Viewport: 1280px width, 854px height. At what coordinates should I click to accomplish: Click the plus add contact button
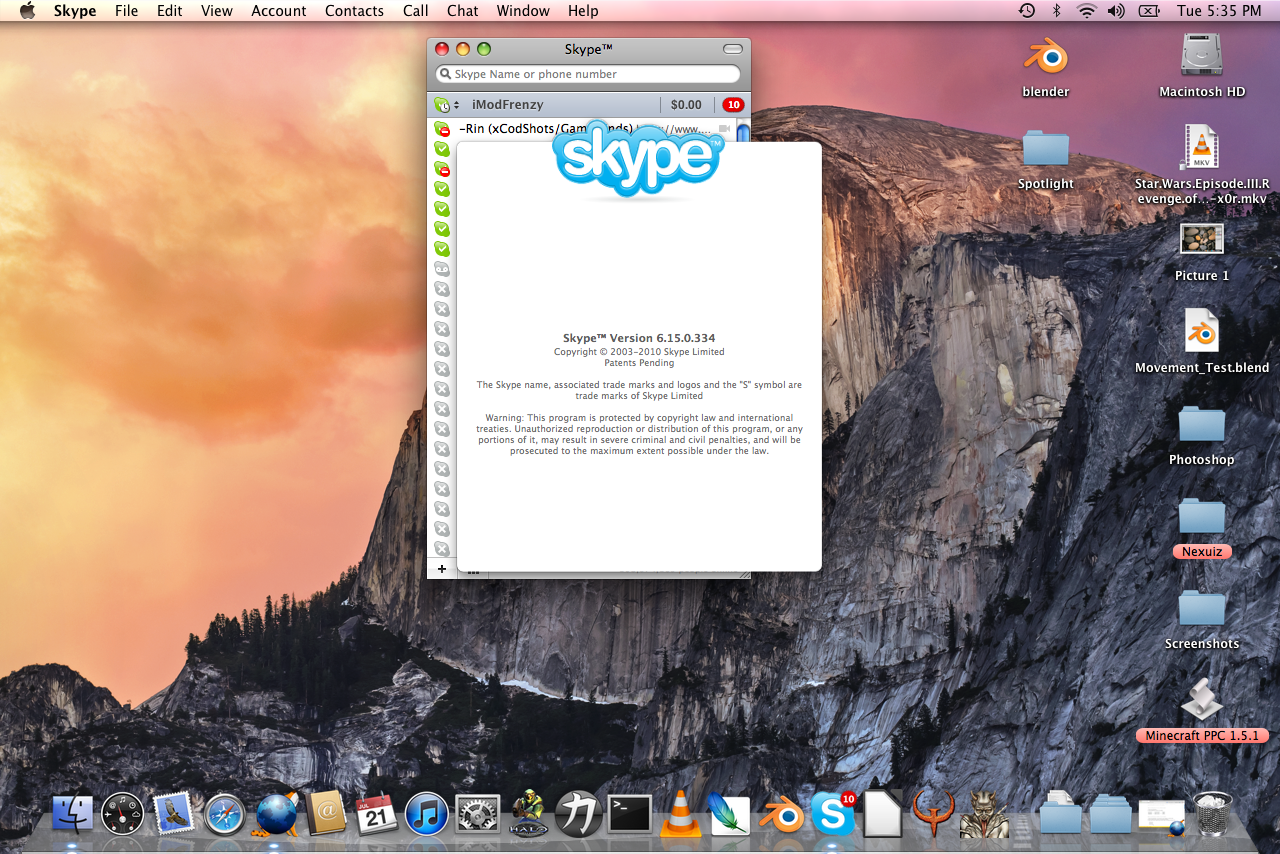coord(442,568)
